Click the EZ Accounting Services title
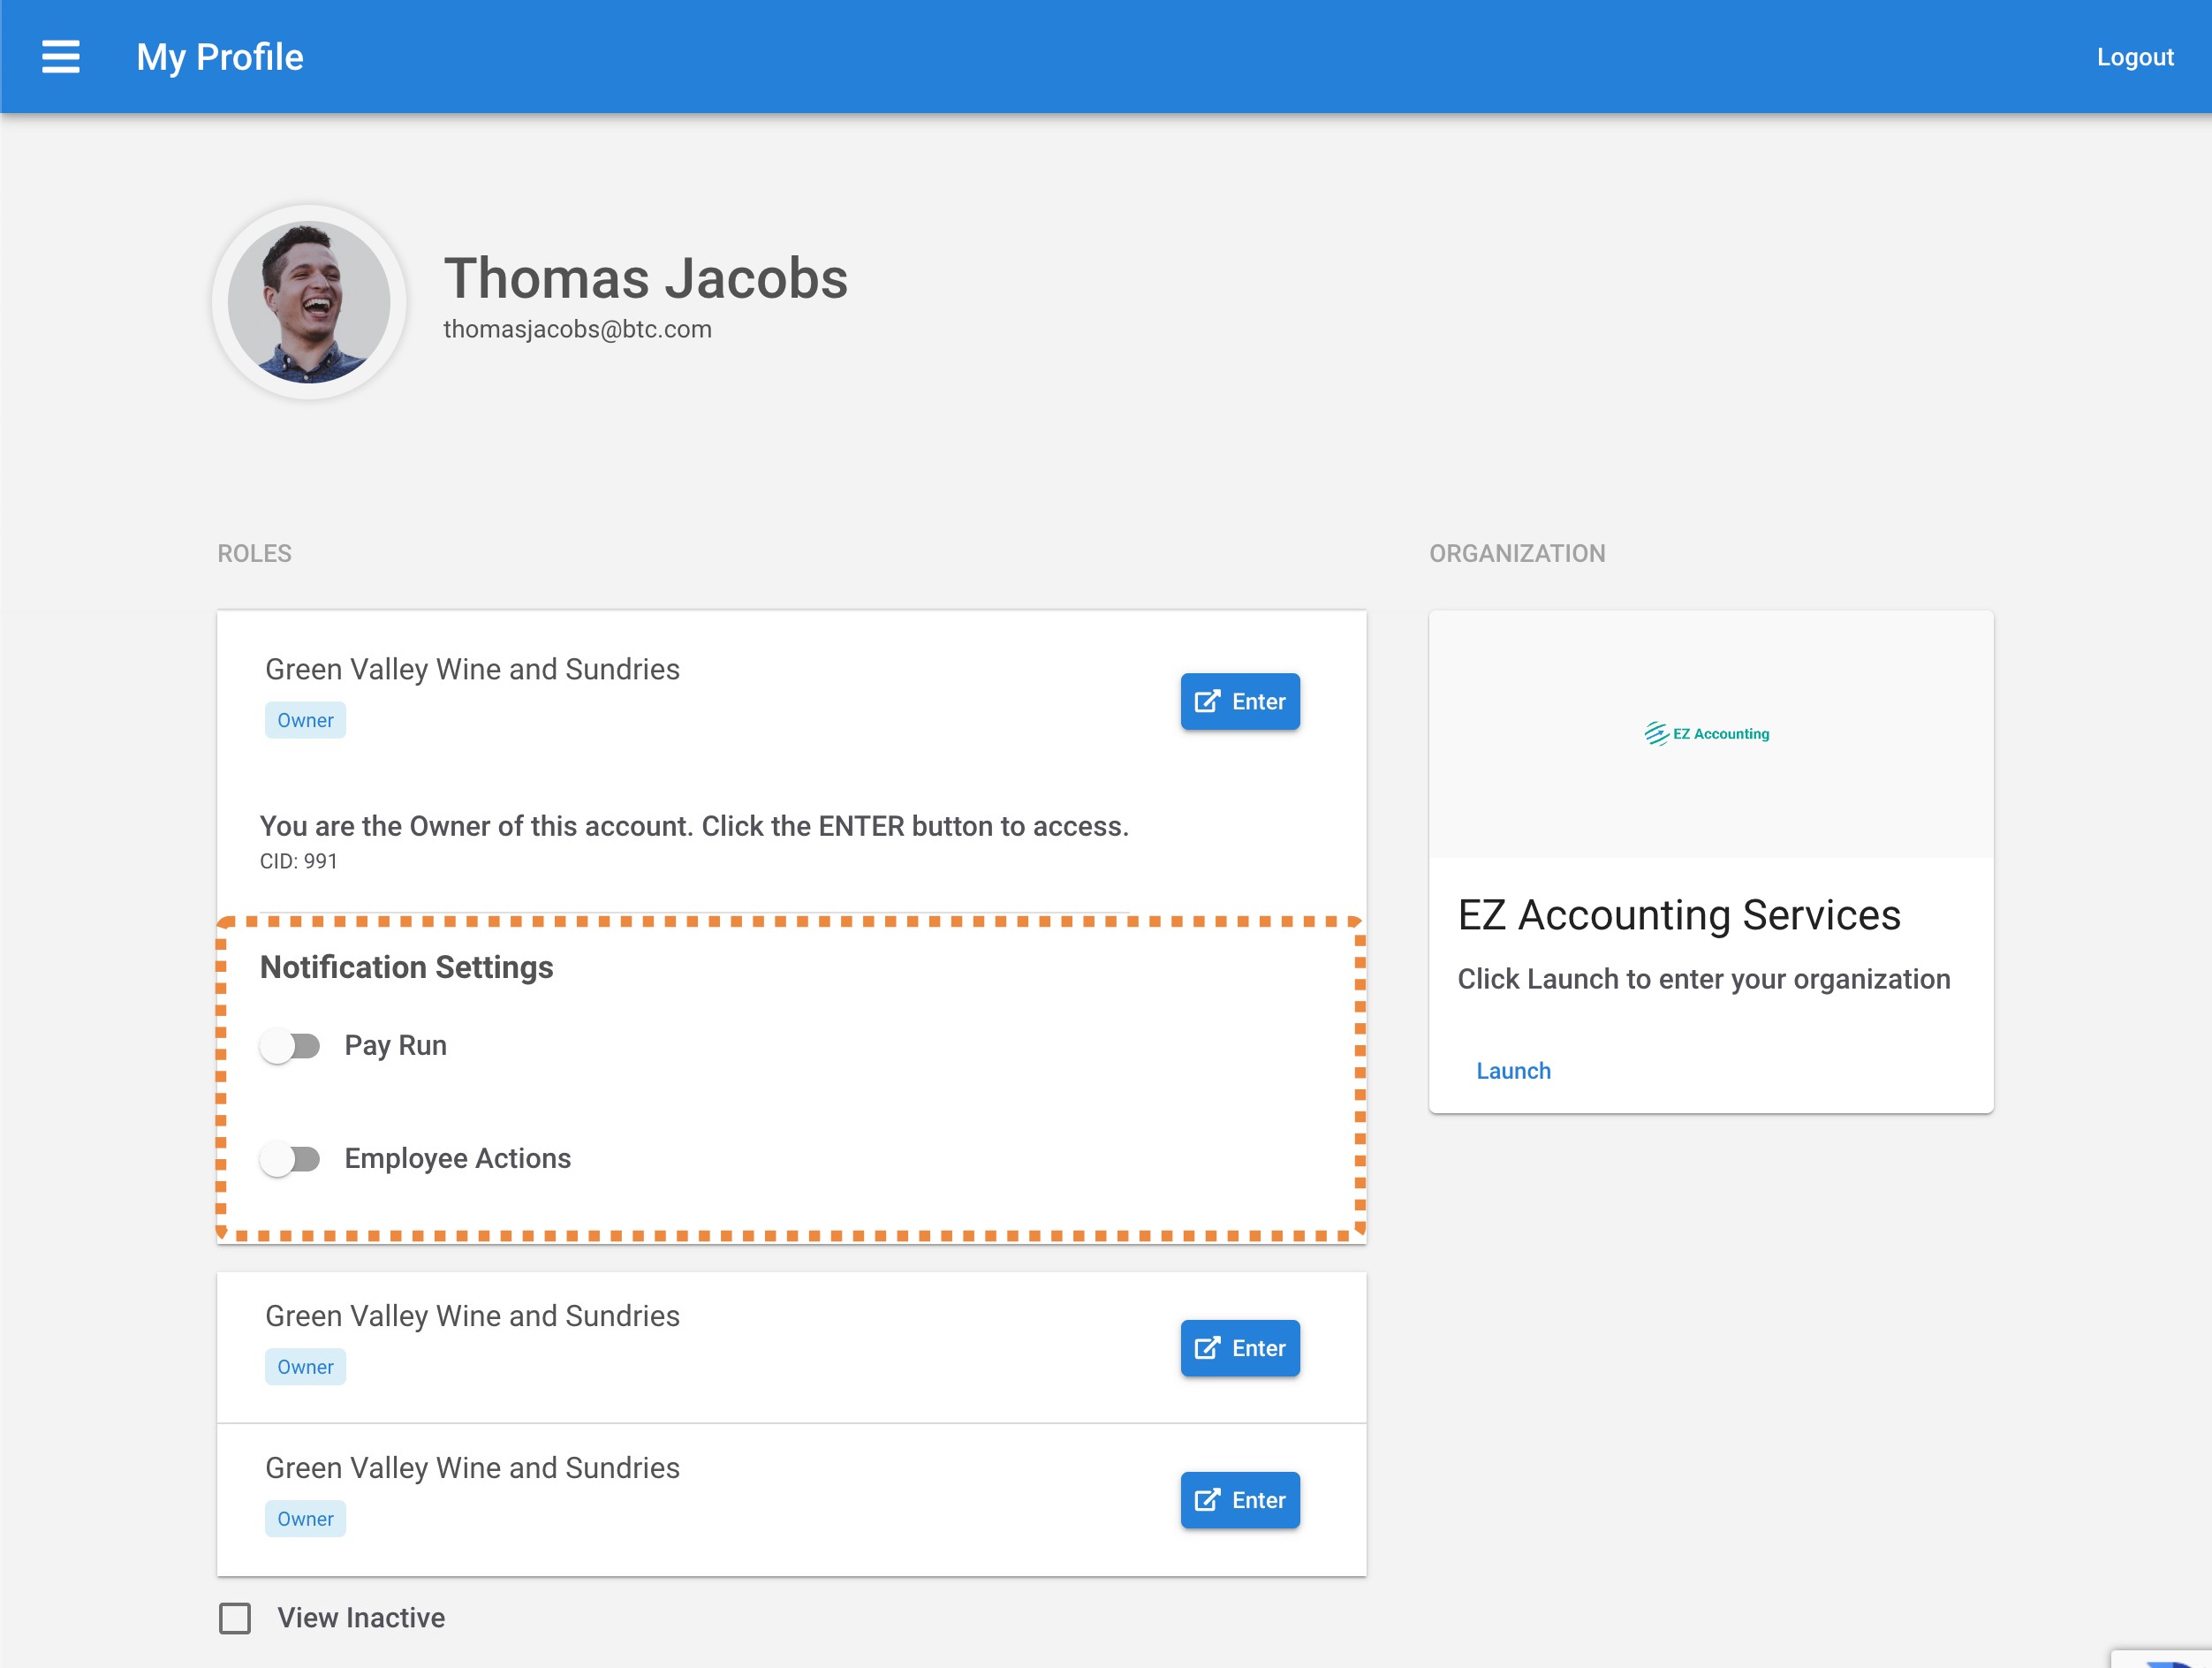 1679,915
